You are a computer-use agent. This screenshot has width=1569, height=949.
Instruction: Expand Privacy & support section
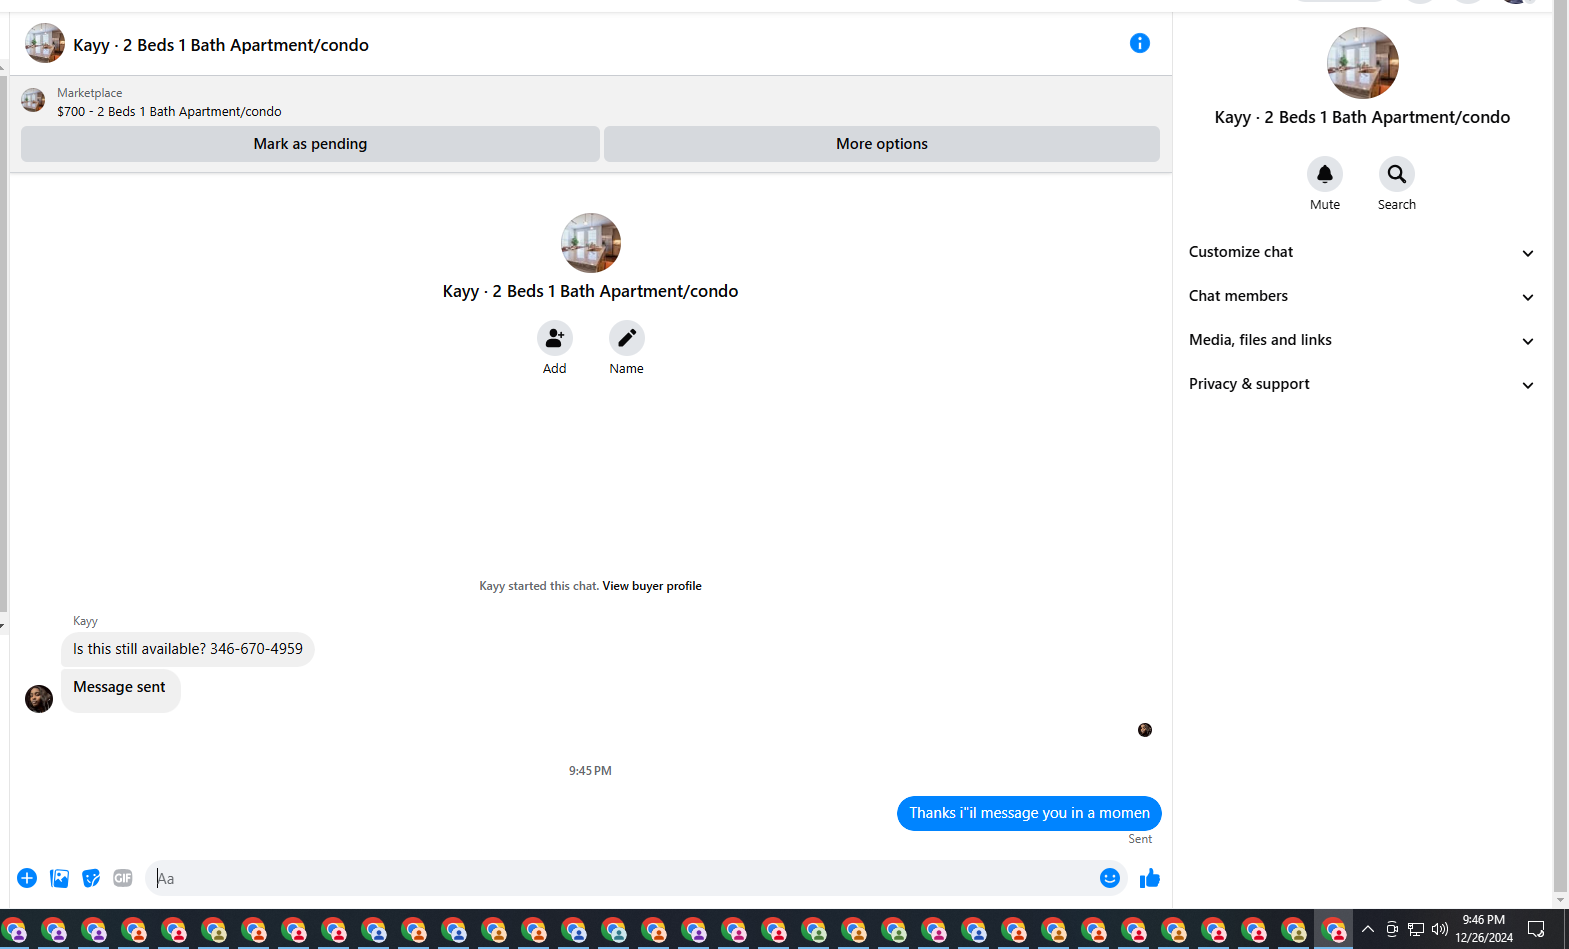click(x=1361, y=384)
